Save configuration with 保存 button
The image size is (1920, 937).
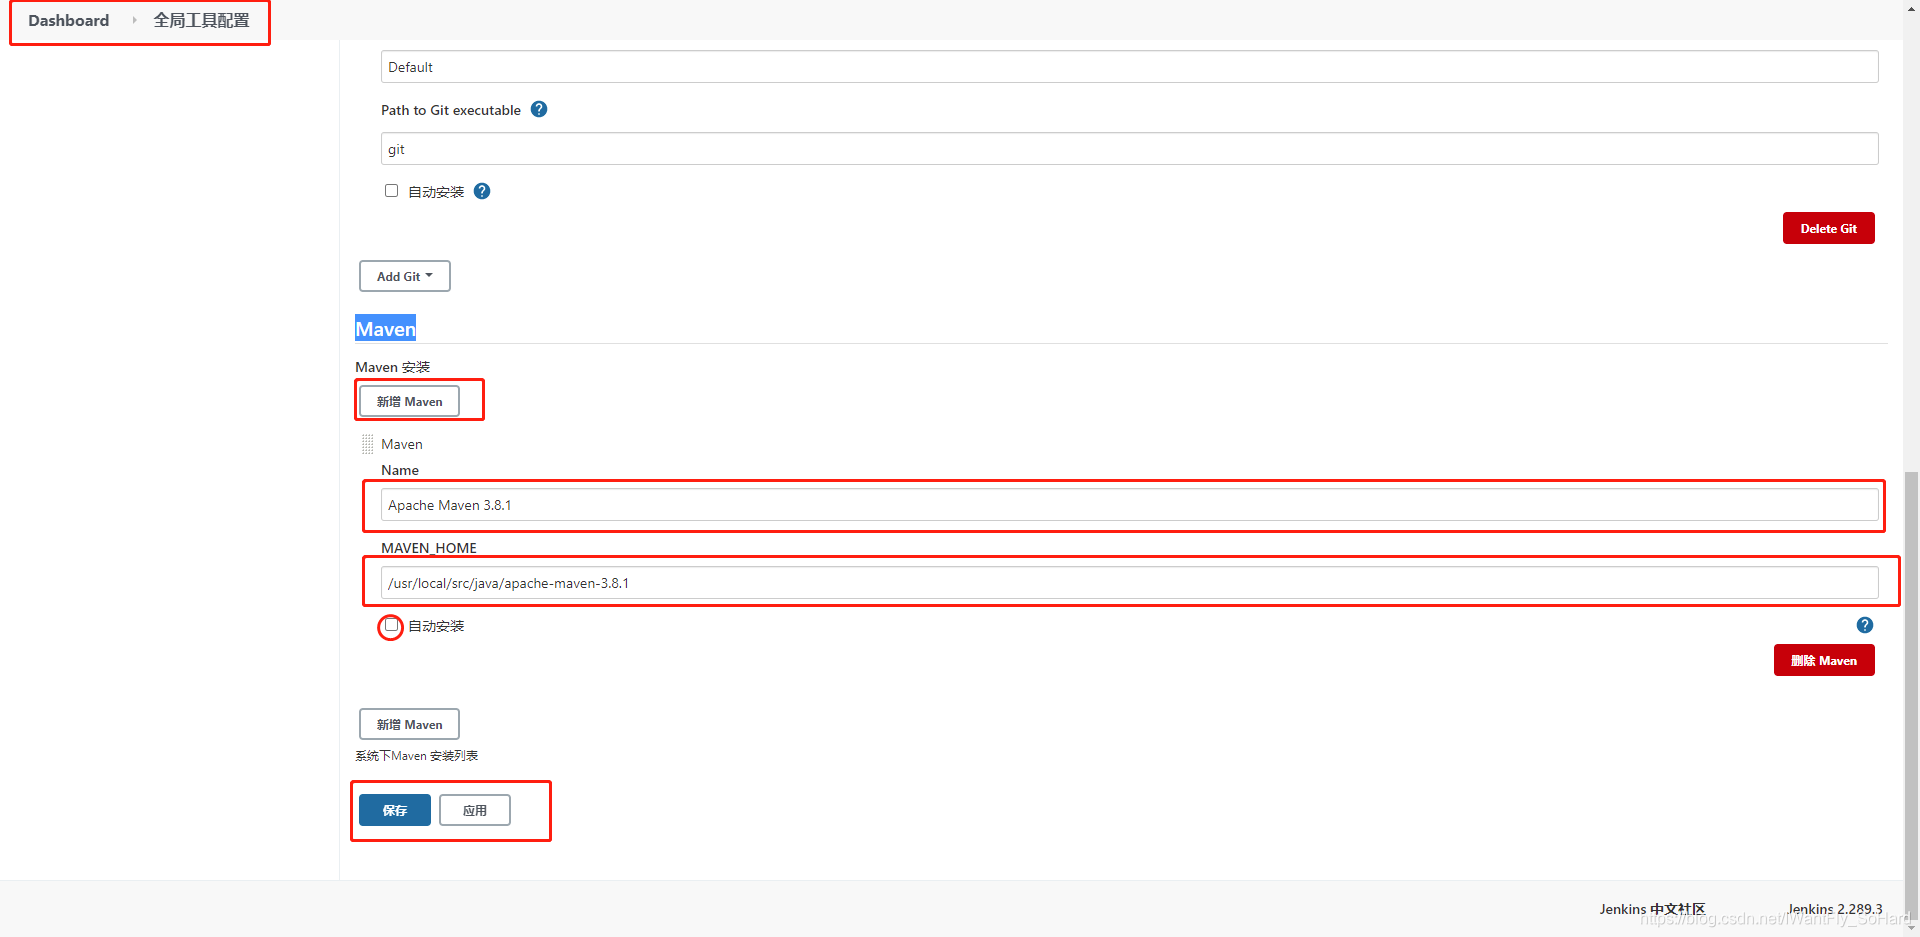click(395, 810)
